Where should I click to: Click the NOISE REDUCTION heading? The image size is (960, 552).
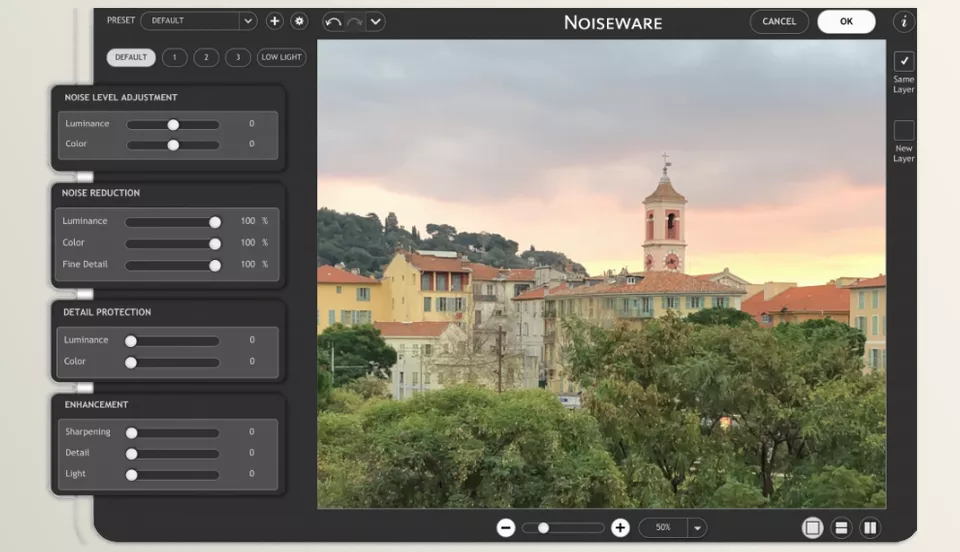[x=100, y=193]
